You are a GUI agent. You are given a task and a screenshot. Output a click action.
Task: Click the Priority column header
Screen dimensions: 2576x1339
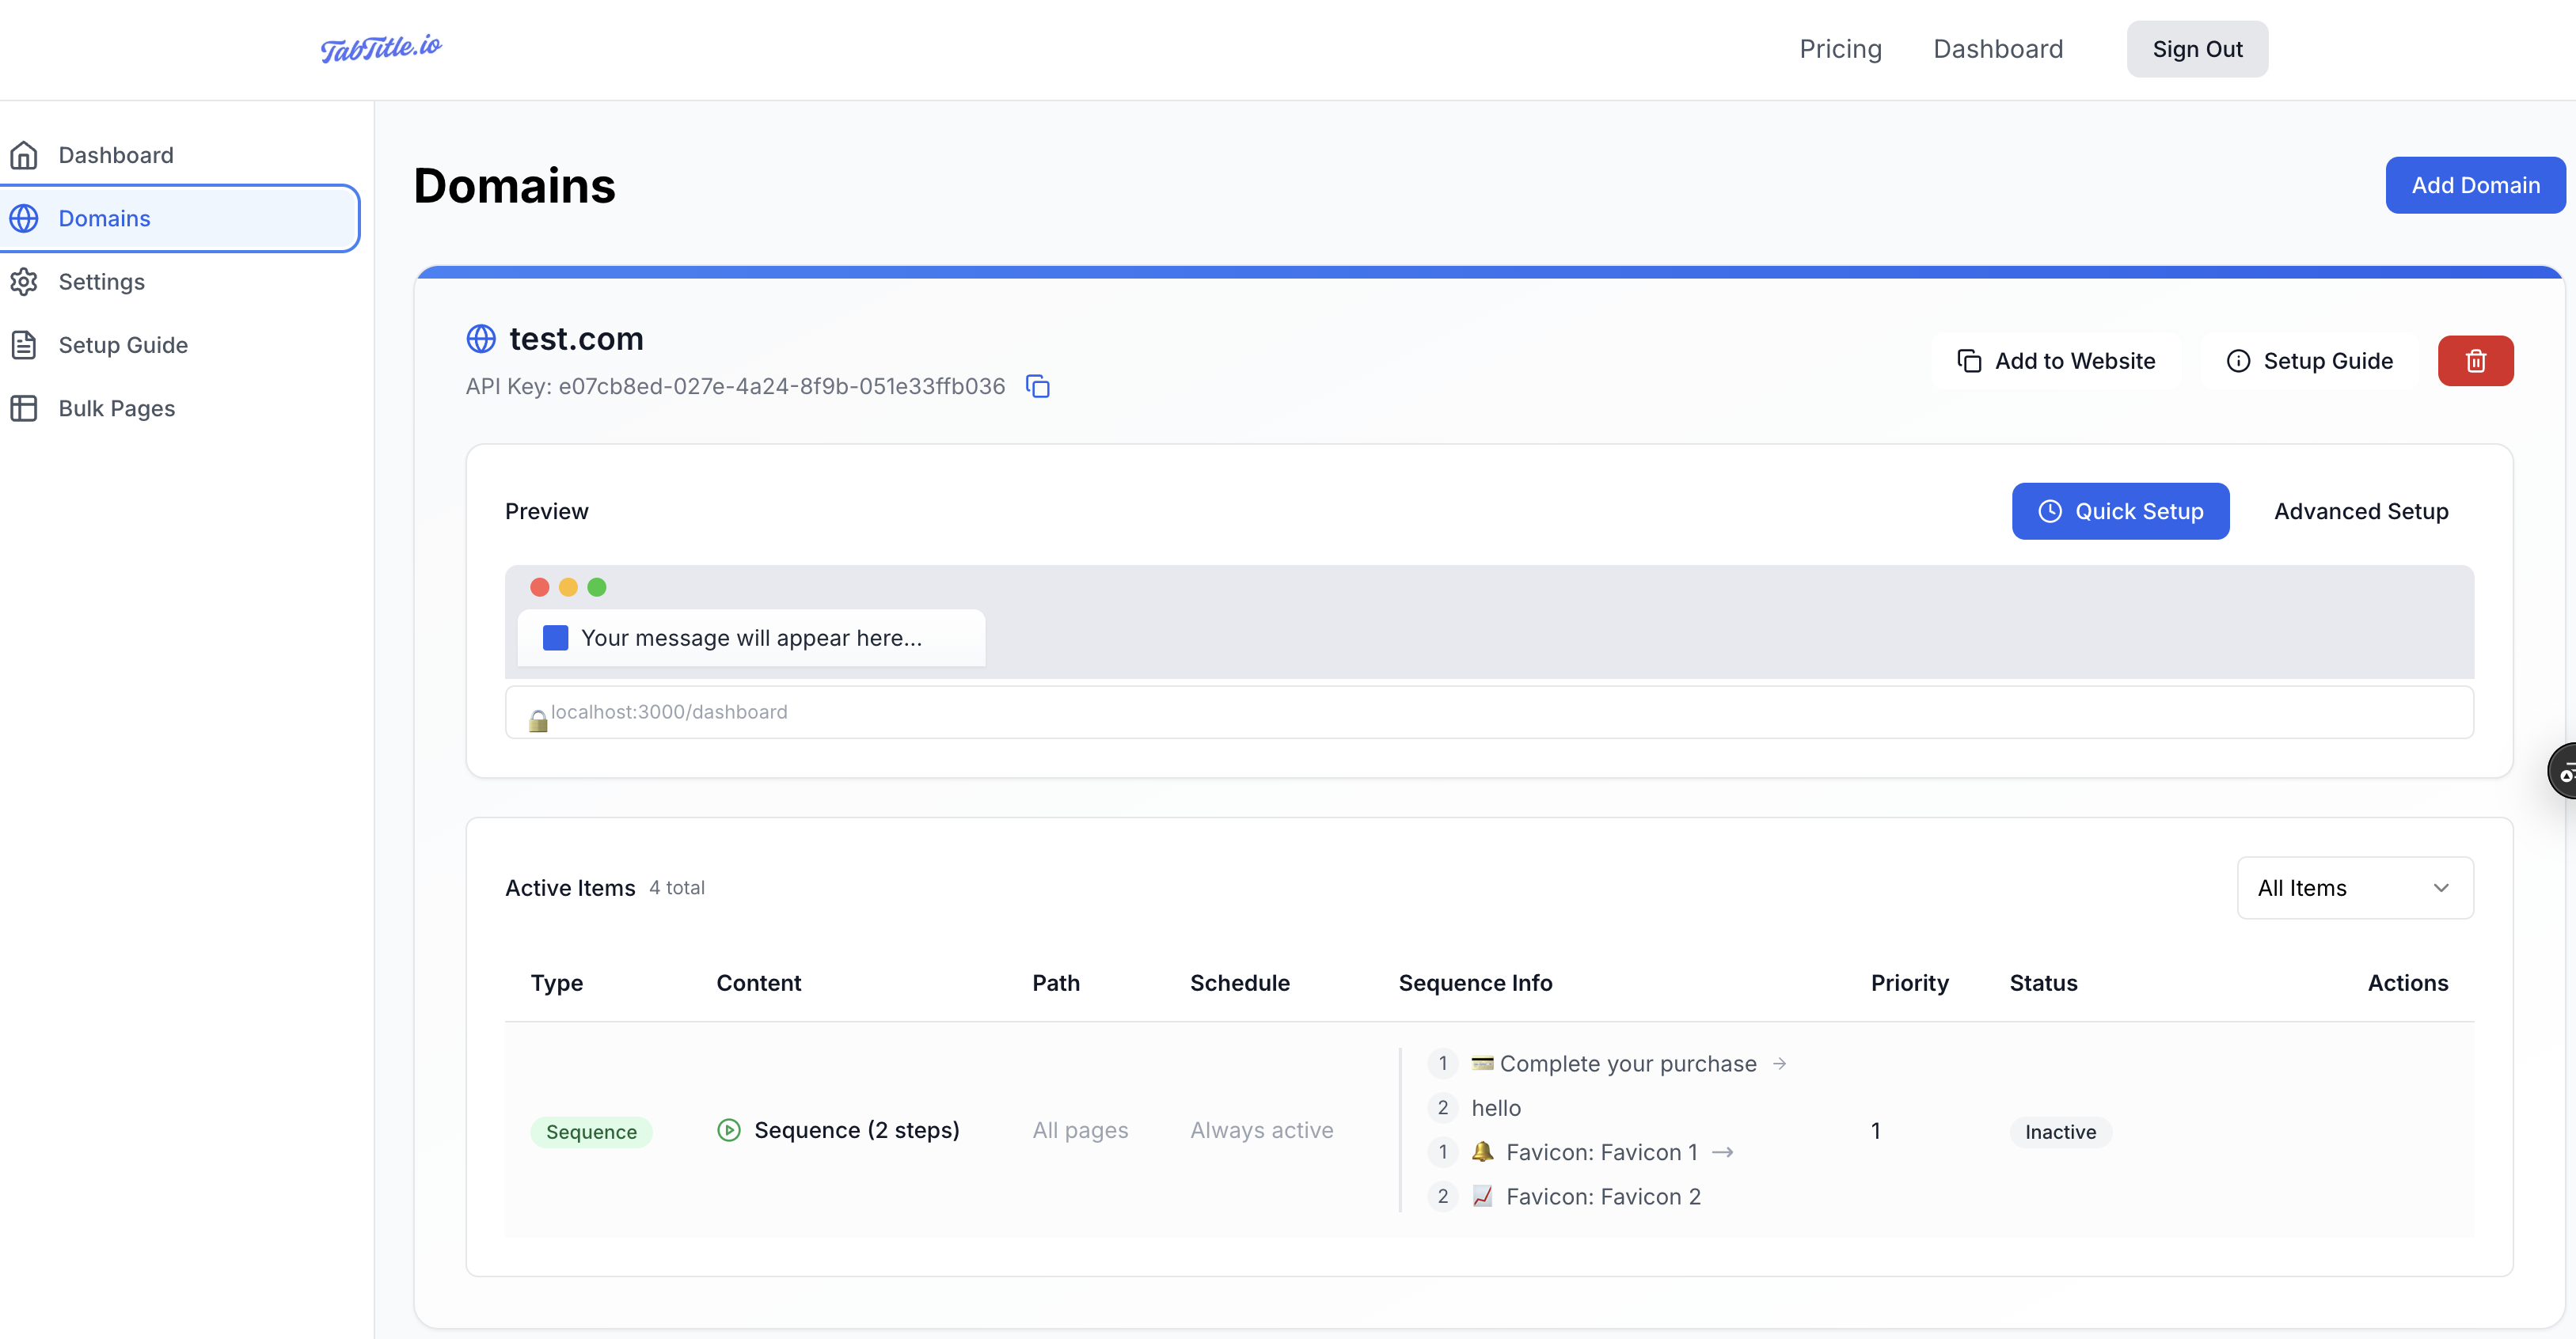(1909, 983)
